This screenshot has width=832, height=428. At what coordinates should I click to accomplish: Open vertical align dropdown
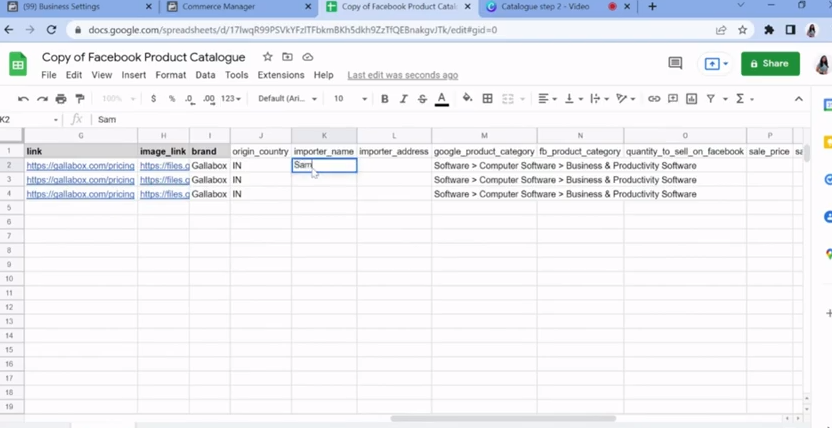pos(573,99)
